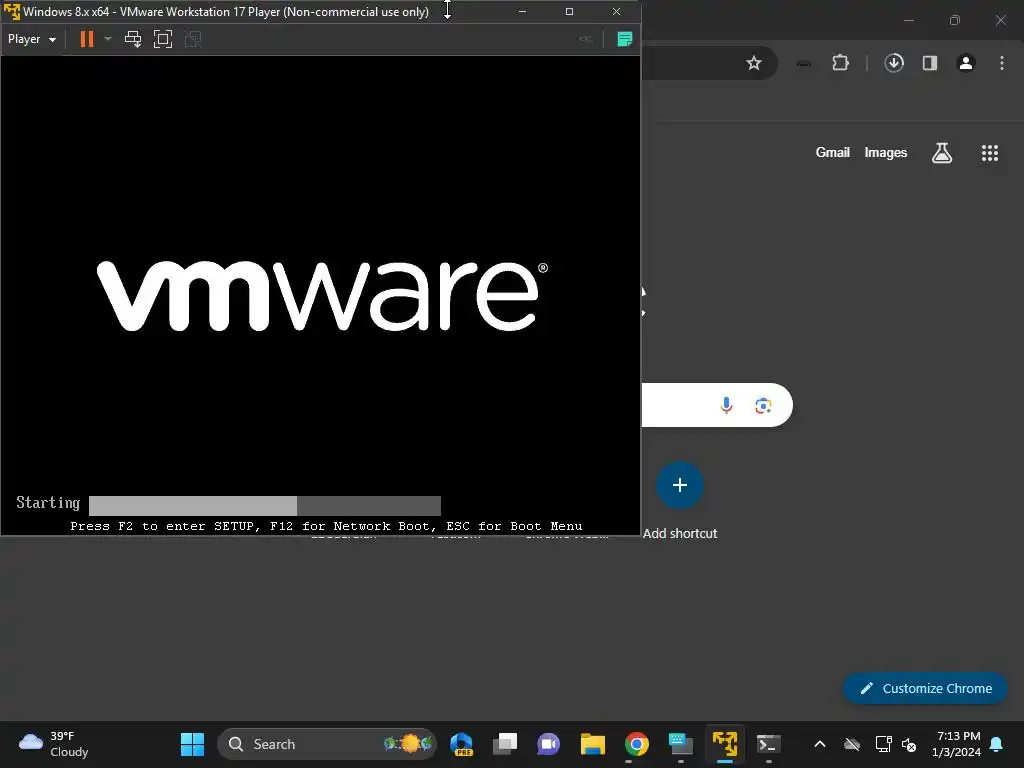Open the weather widget showing 39°F Cloudy
Viewport: 1024px width, 768px height.
coord(54,744)
